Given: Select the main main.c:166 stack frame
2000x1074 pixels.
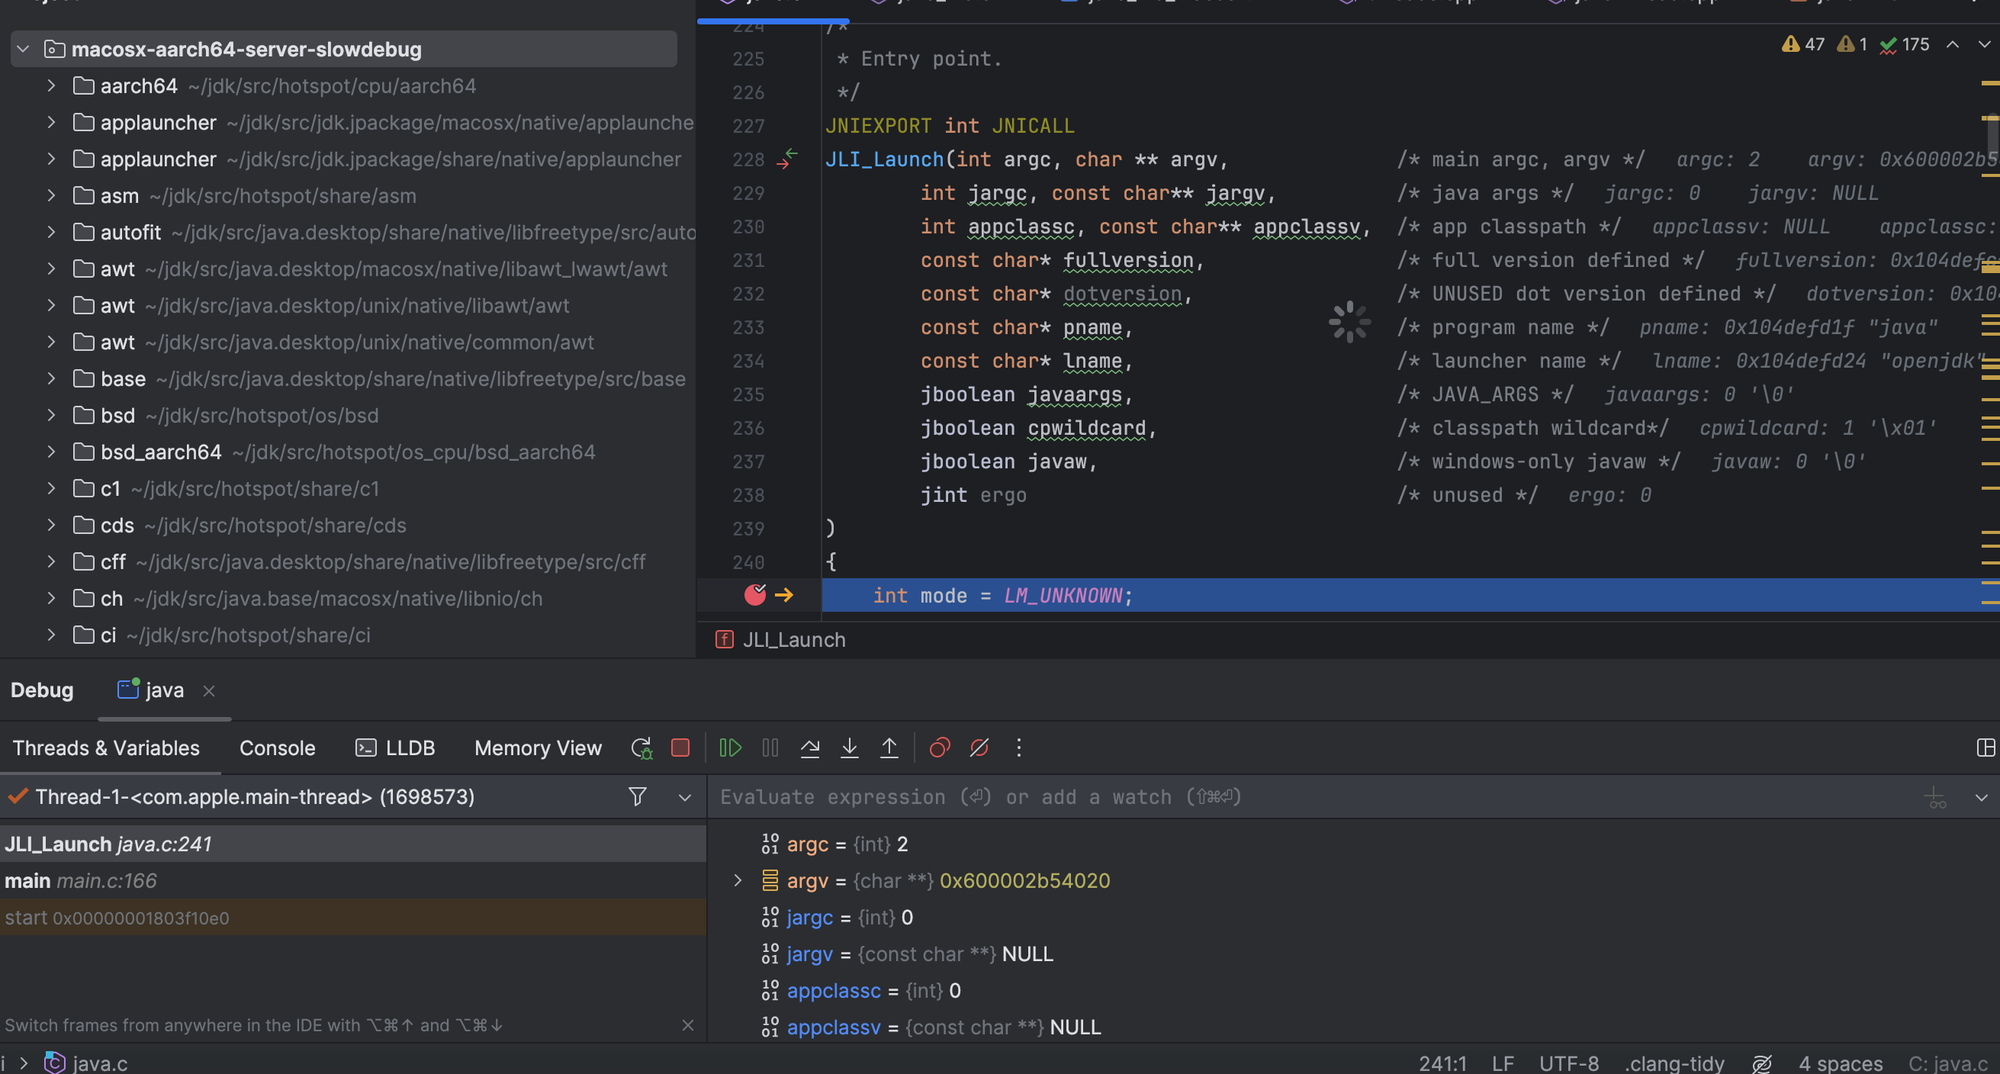Looking at the screenshot, I should pyautogui.click(x=80, y=881).
